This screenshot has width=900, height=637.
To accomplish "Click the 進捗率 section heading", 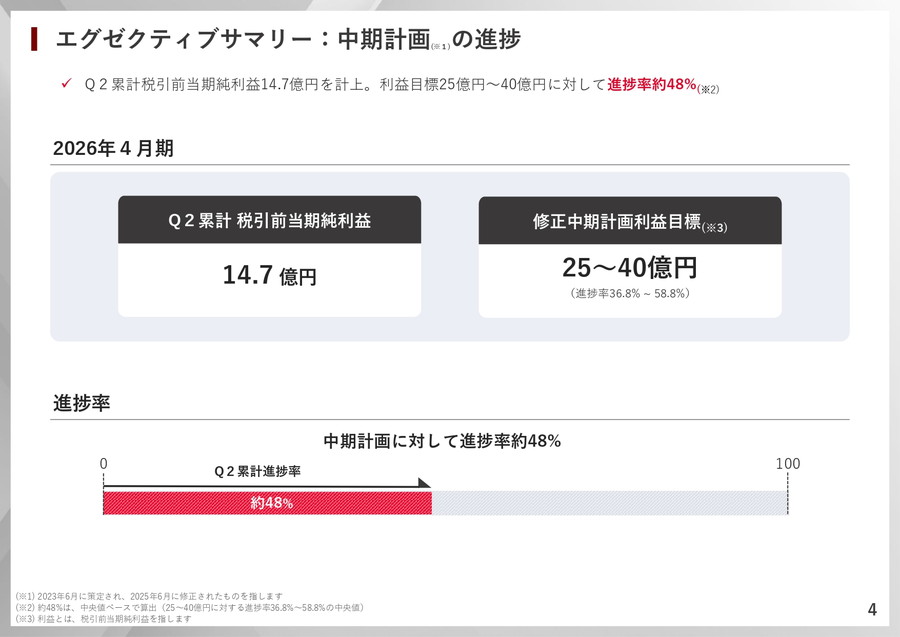I will [x=81, y=403].
